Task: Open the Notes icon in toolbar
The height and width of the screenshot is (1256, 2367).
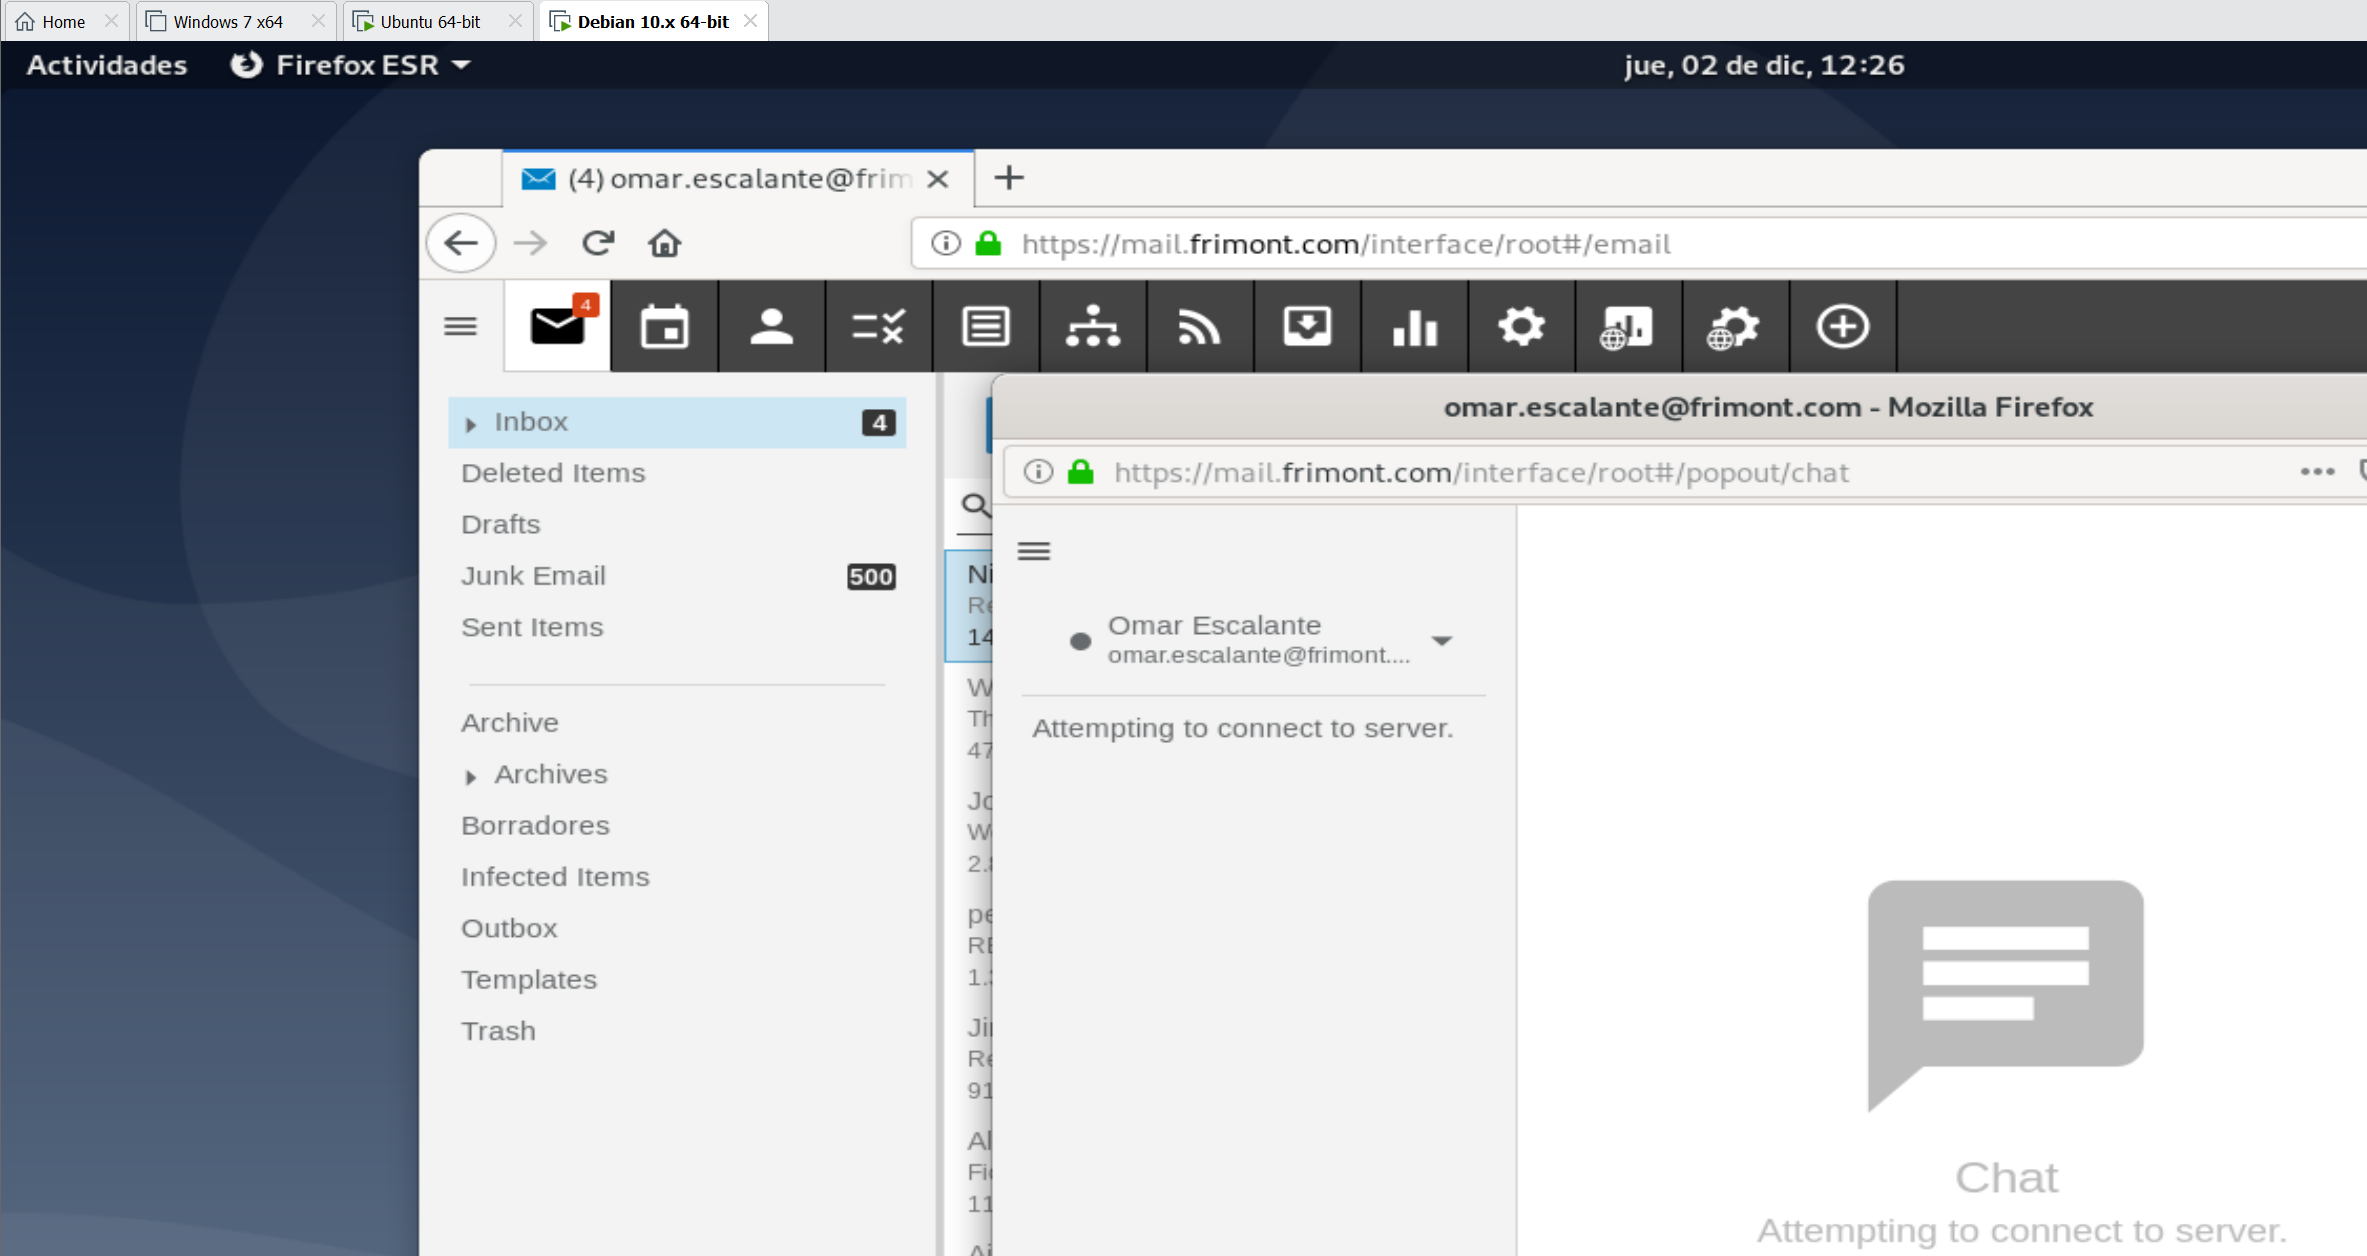Action: [x=985, y=327]
